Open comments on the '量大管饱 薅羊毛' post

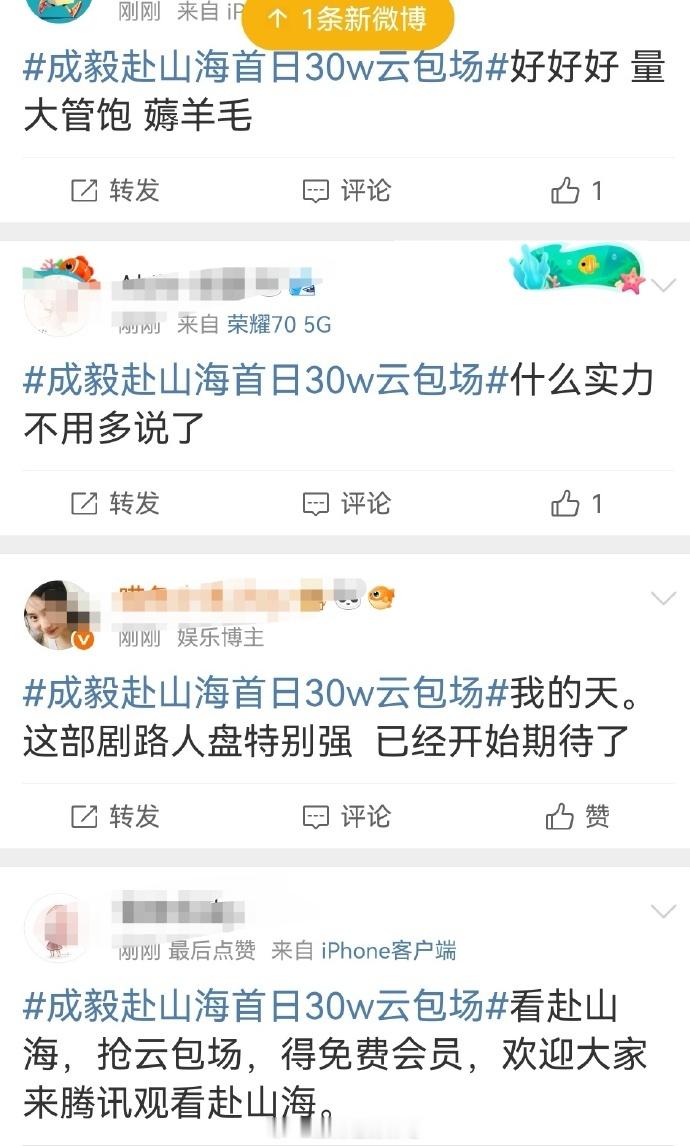[346, 191]
